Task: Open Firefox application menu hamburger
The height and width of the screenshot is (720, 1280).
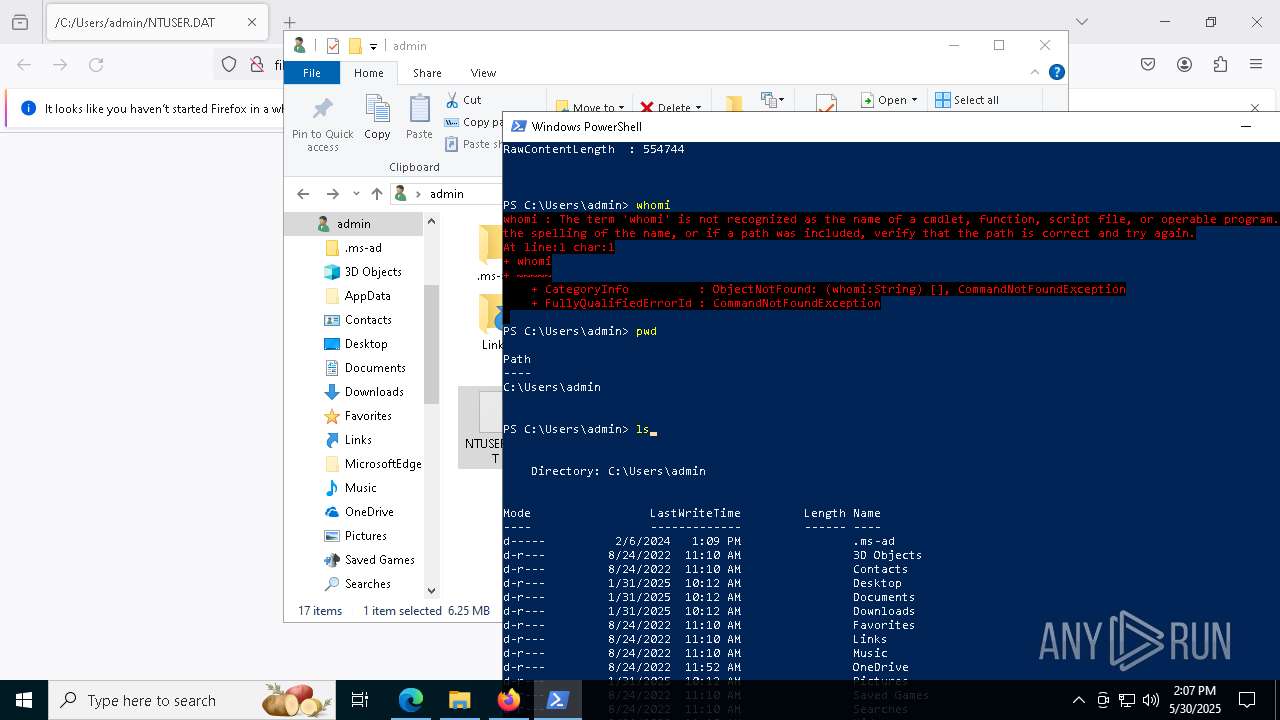Action: pos(1256,64)
